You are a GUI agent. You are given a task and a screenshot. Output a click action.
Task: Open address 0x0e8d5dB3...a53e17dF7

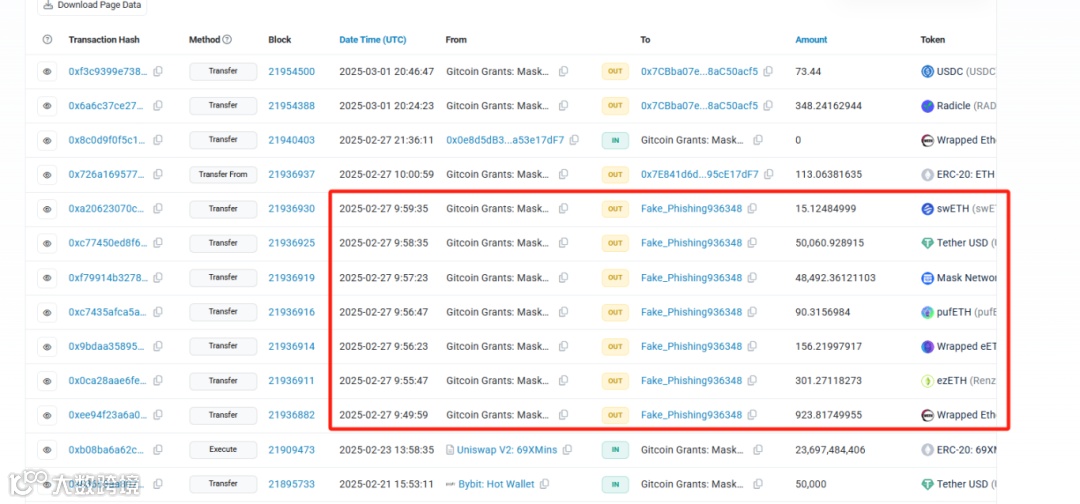[505, 140]
